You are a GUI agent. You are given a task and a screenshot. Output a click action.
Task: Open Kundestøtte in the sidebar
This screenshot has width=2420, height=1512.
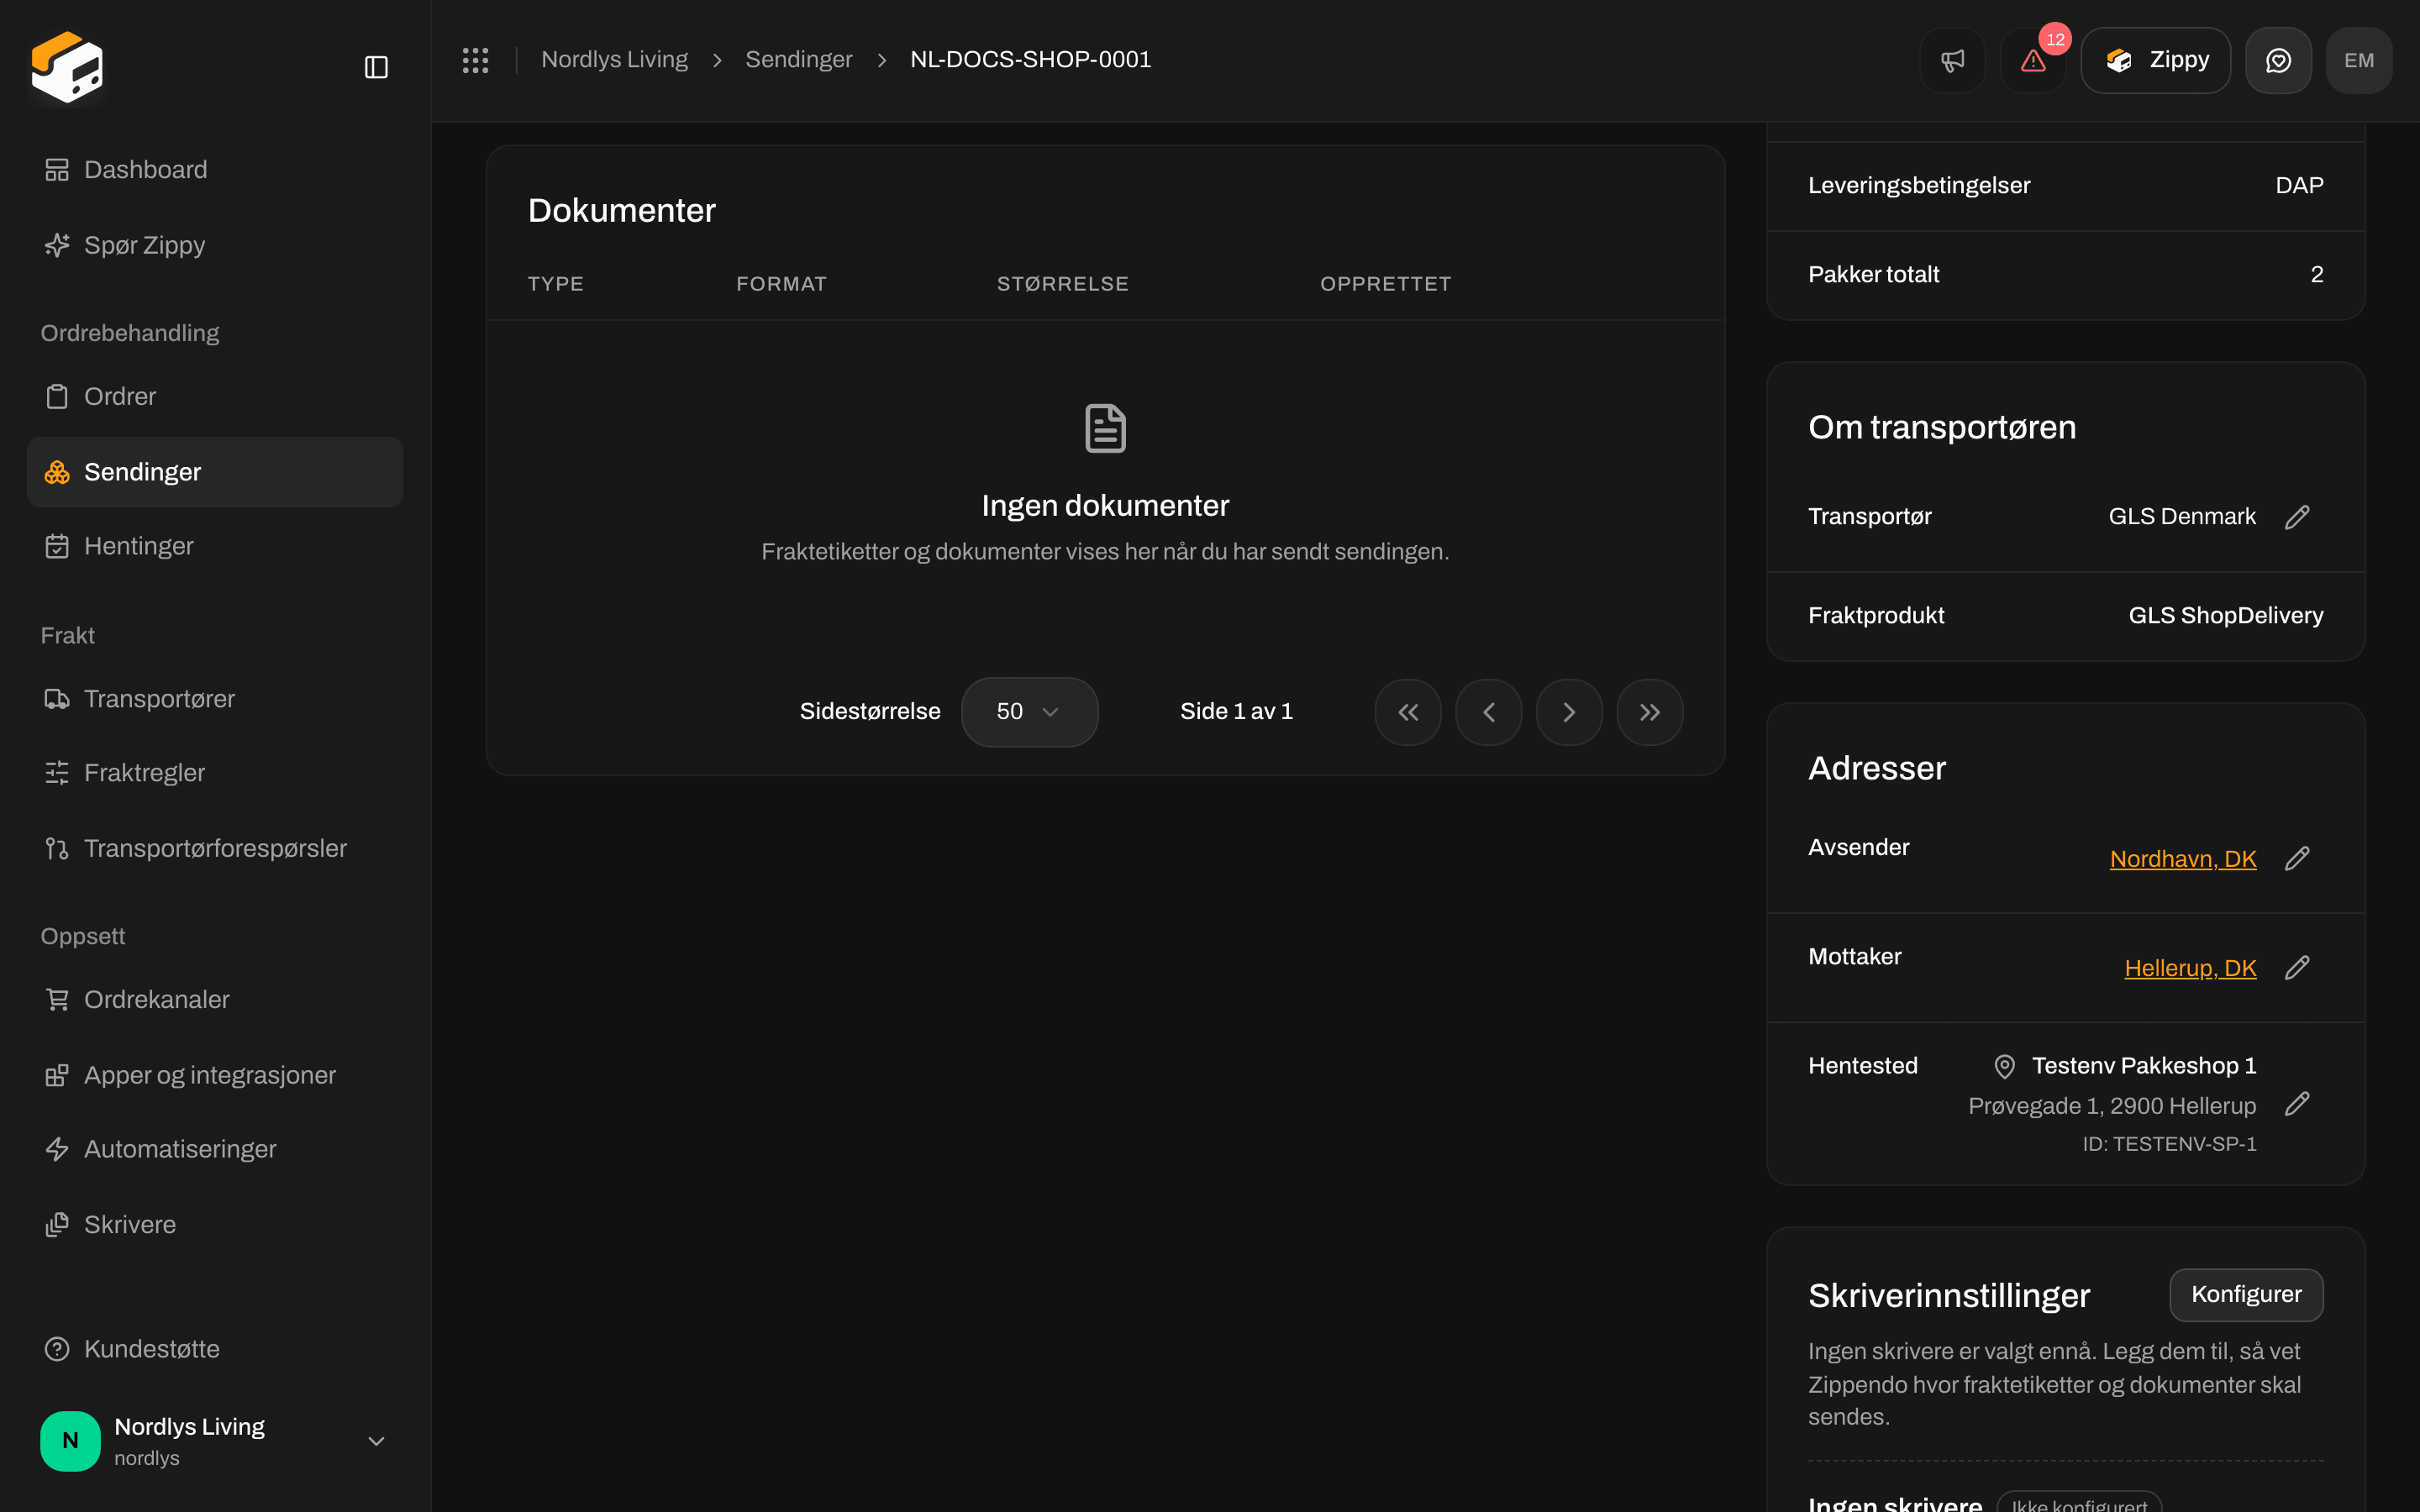[215, 1349]
